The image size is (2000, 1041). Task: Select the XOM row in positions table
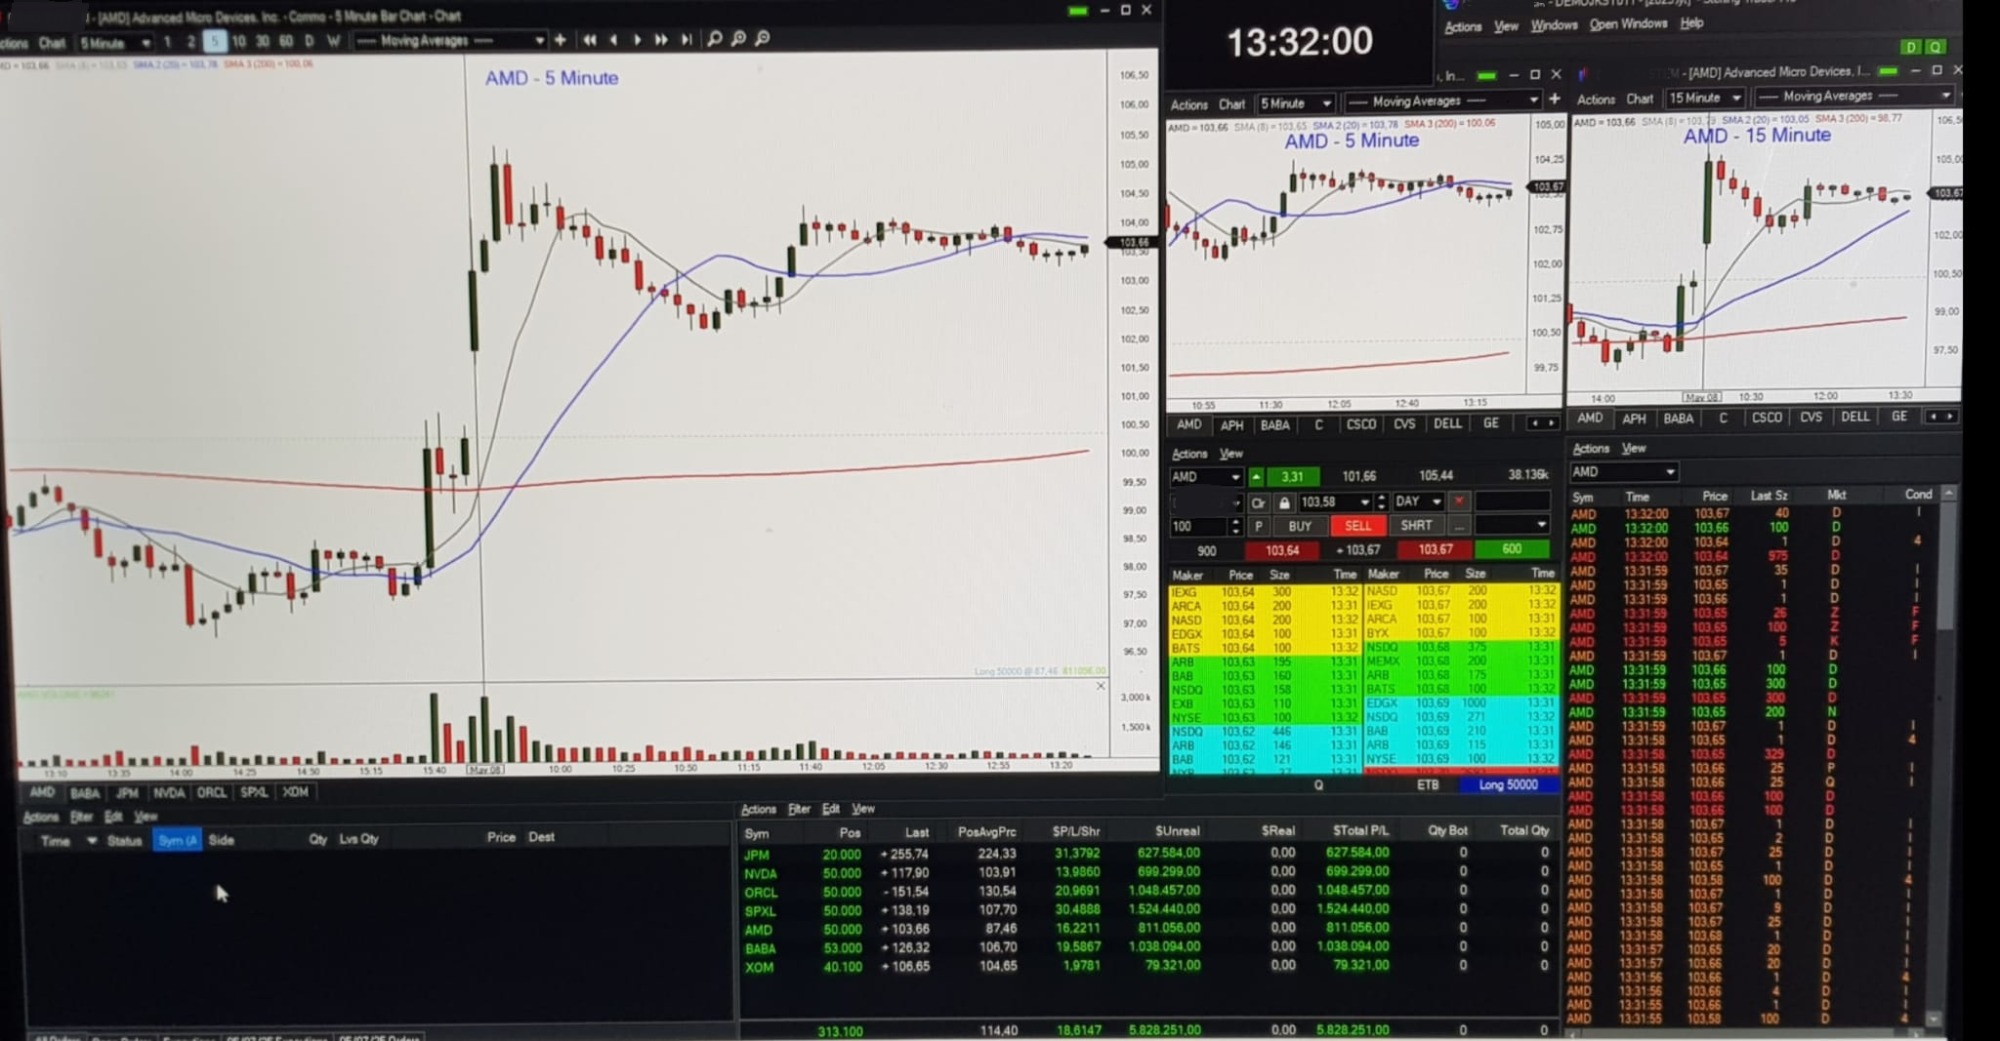pyautogui.click(x=1148, y=966)
